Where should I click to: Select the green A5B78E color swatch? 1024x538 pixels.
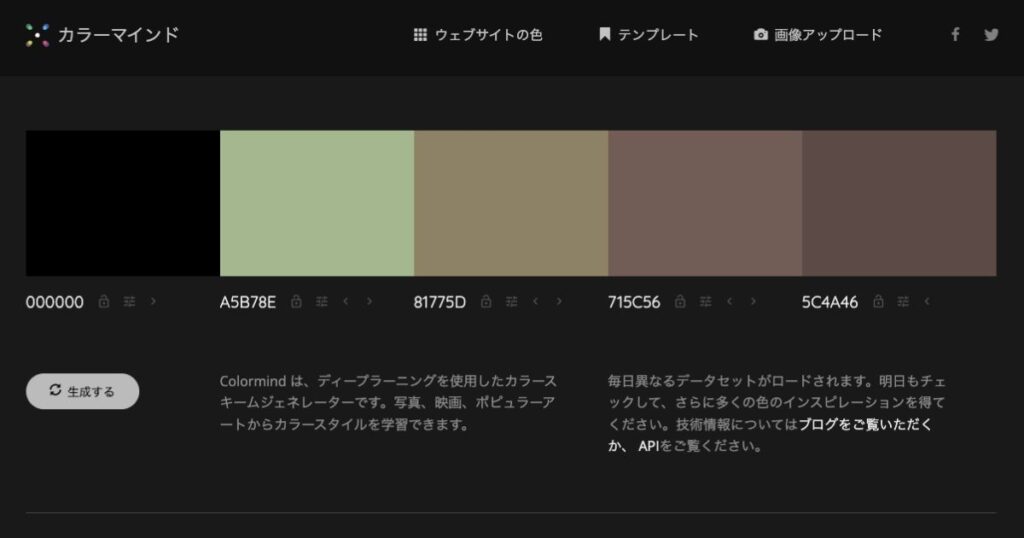317,203
